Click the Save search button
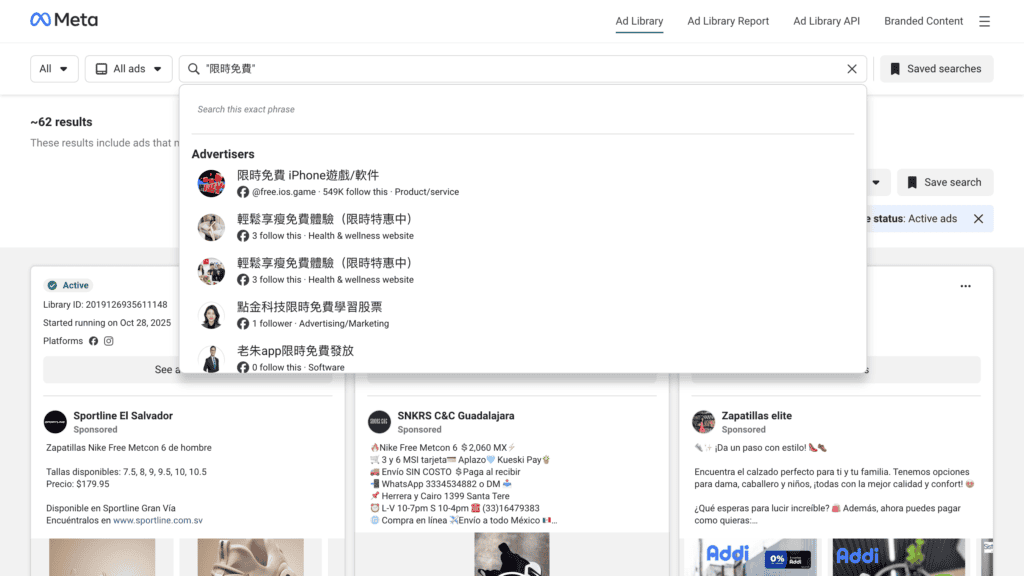The height and width of the screenshot is (576, 1024). pos(944,182)
